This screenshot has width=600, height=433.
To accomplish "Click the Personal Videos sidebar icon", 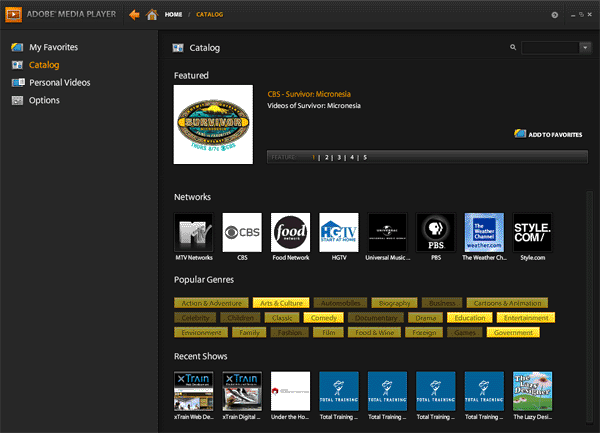I will [18, 83].
